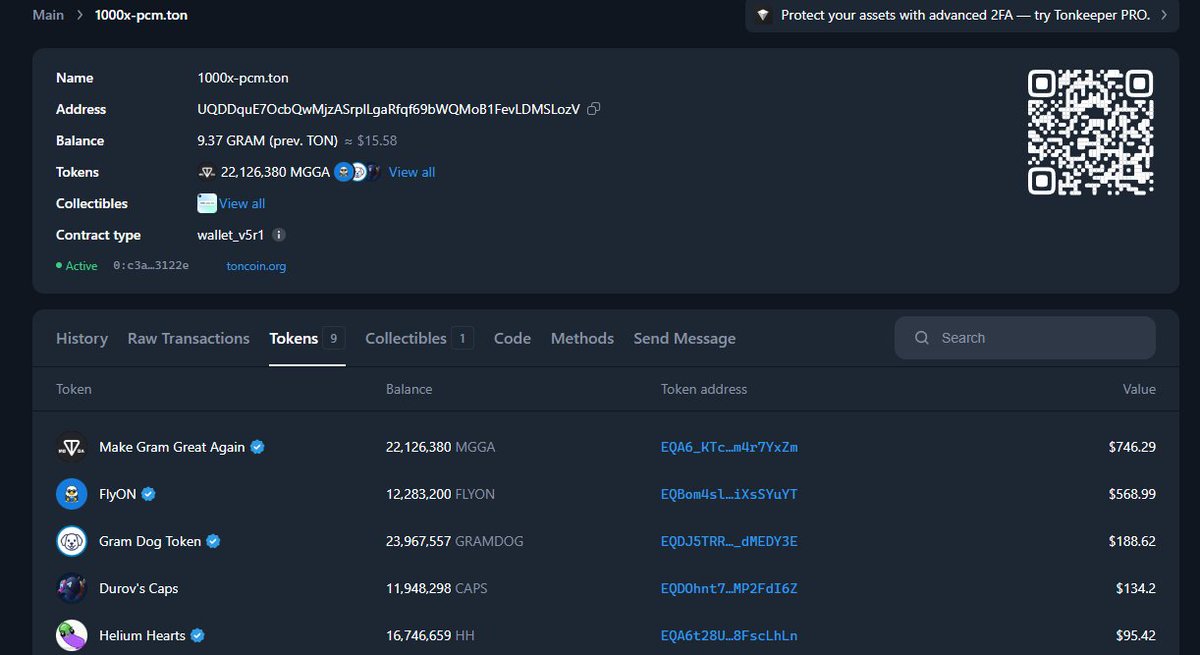Click verified badge next to Gram Dog Token
Viewport: 1200px width, 655px height.
pyautogui.click(x=213, y=541)
